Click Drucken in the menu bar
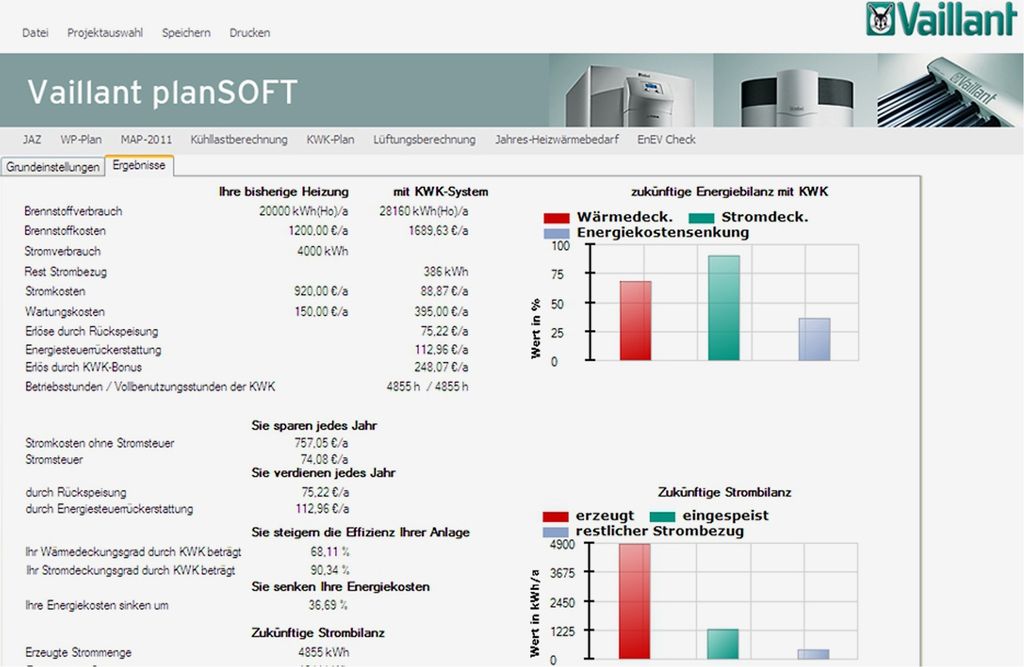Viewport: 1024px width, 667px height. pyautogui.click(x=249, y=33)
